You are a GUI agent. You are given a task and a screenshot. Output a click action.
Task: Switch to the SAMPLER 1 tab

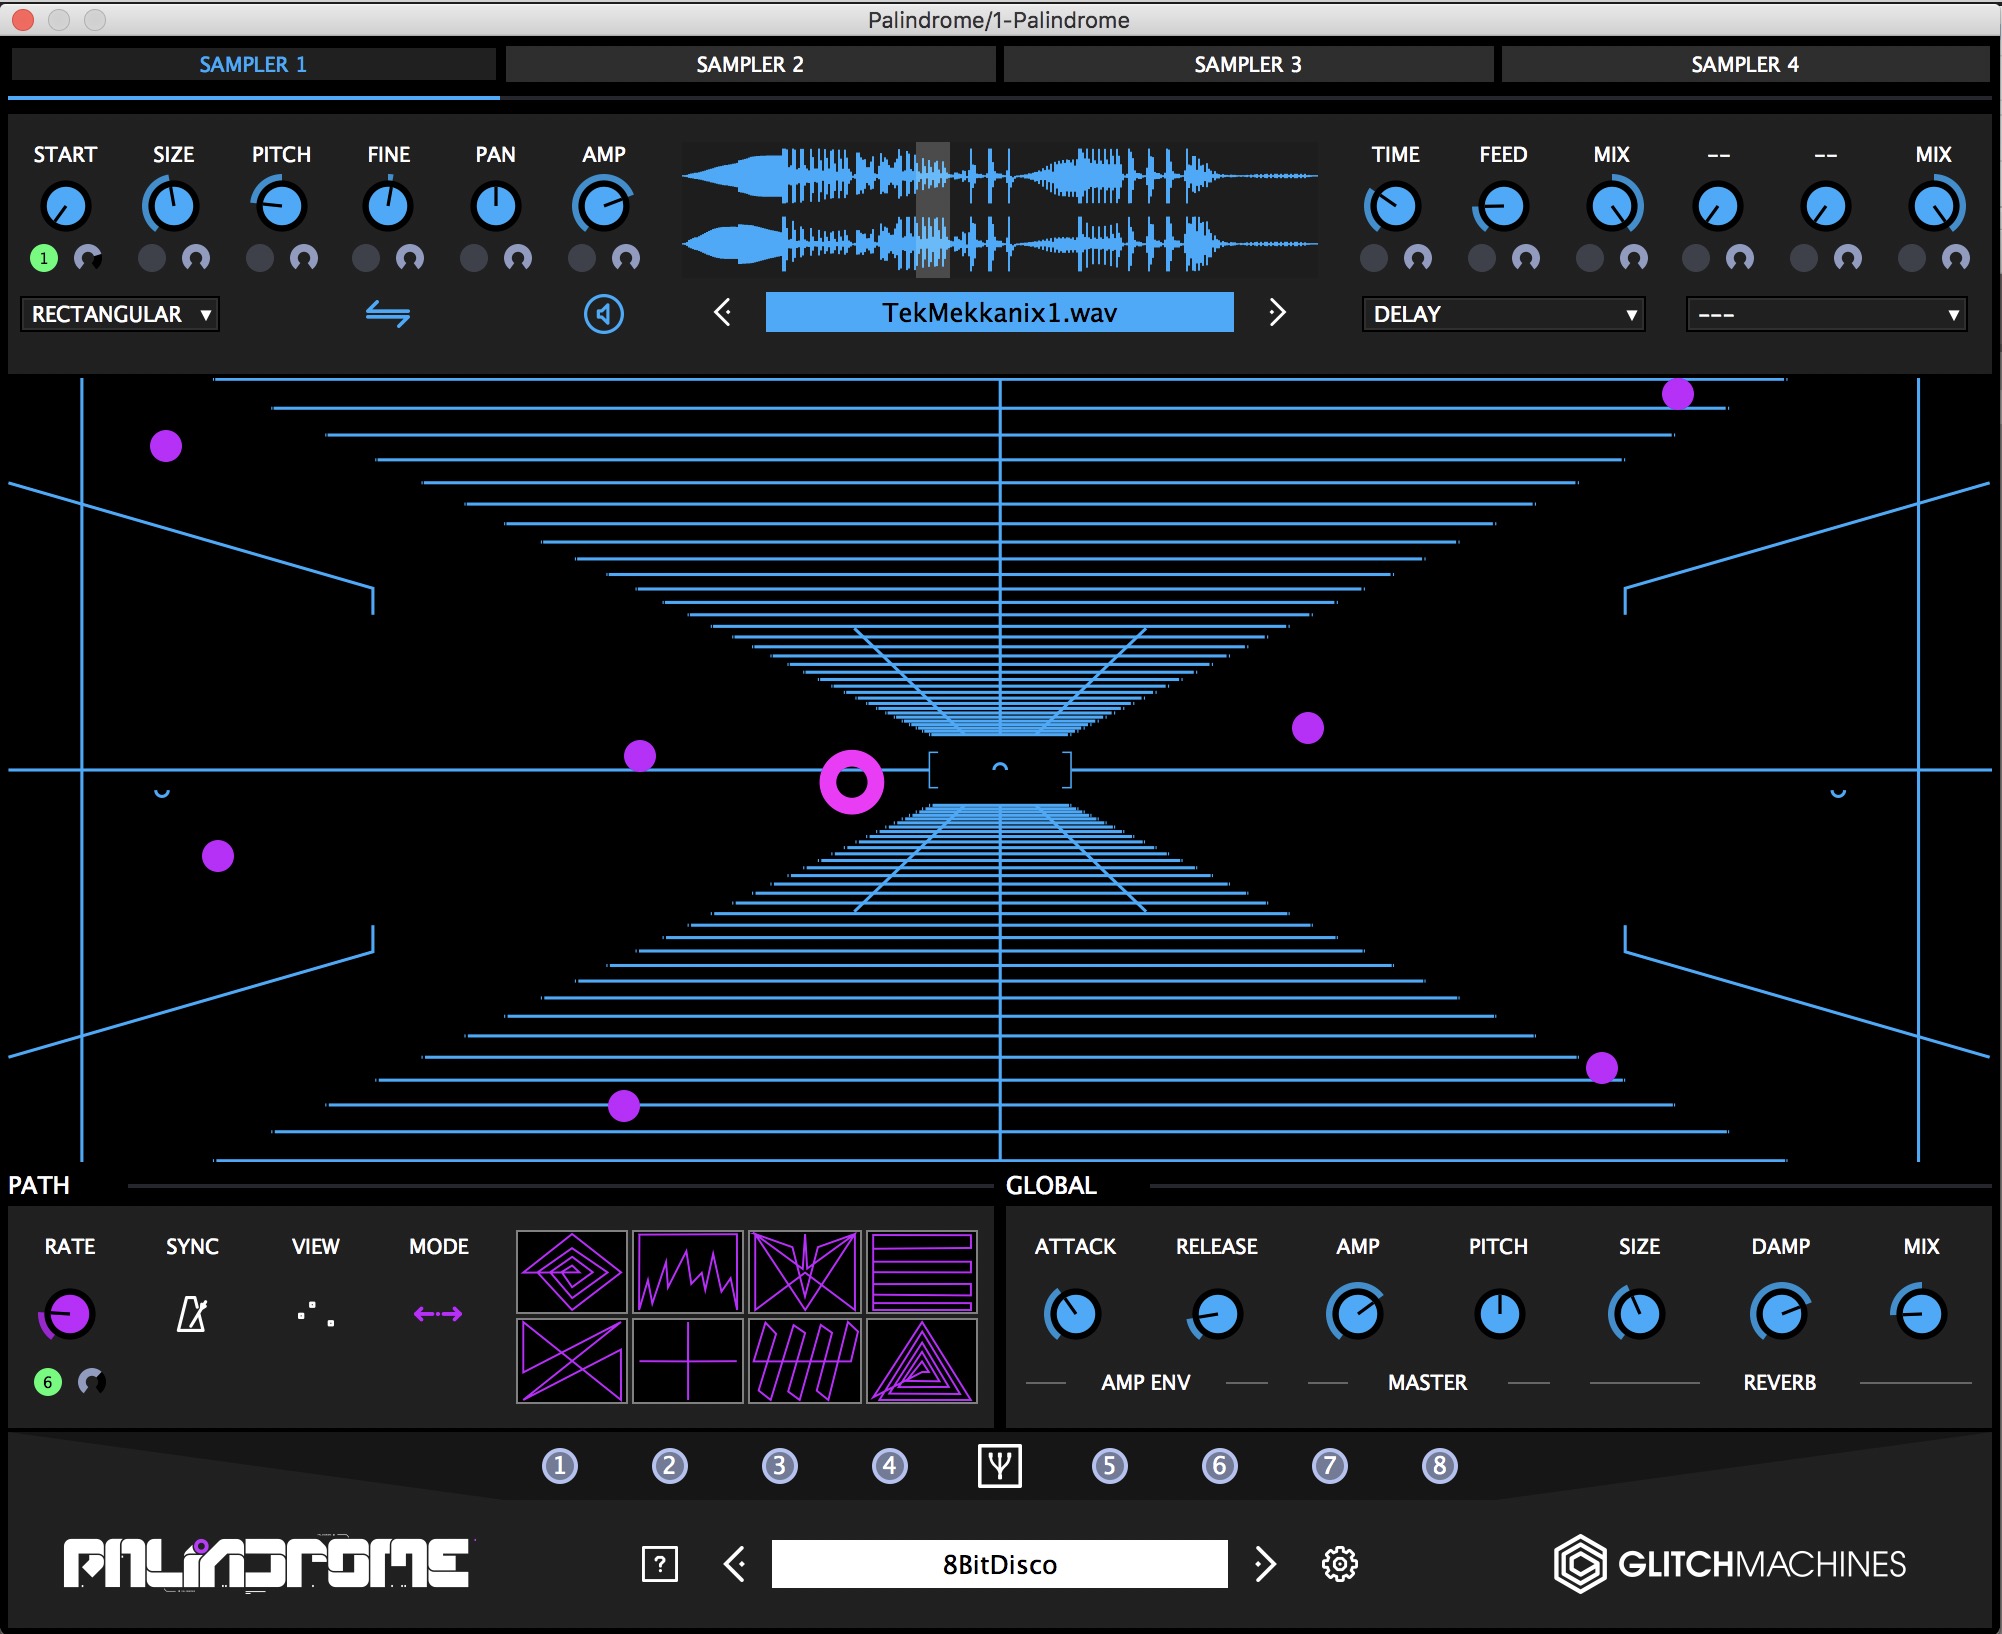point(253,64)
